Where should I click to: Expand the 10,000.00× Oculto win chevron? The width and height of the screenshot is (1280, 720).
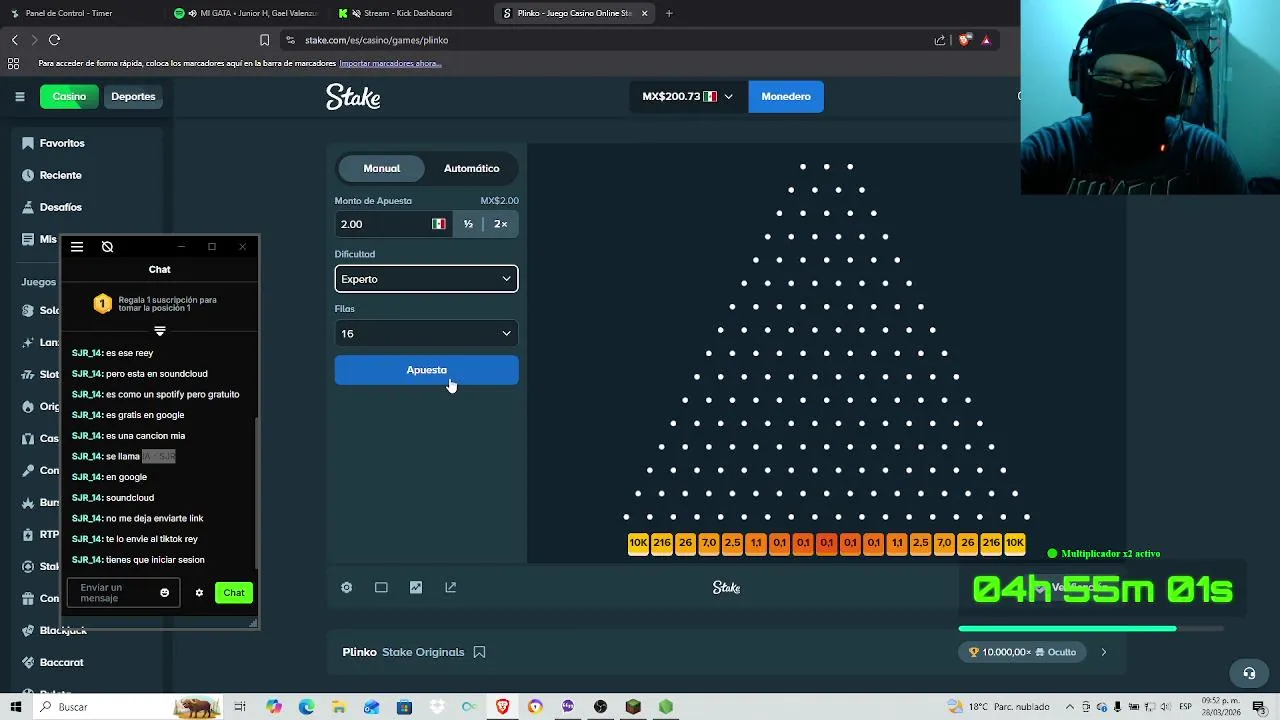pos(1103,652)
